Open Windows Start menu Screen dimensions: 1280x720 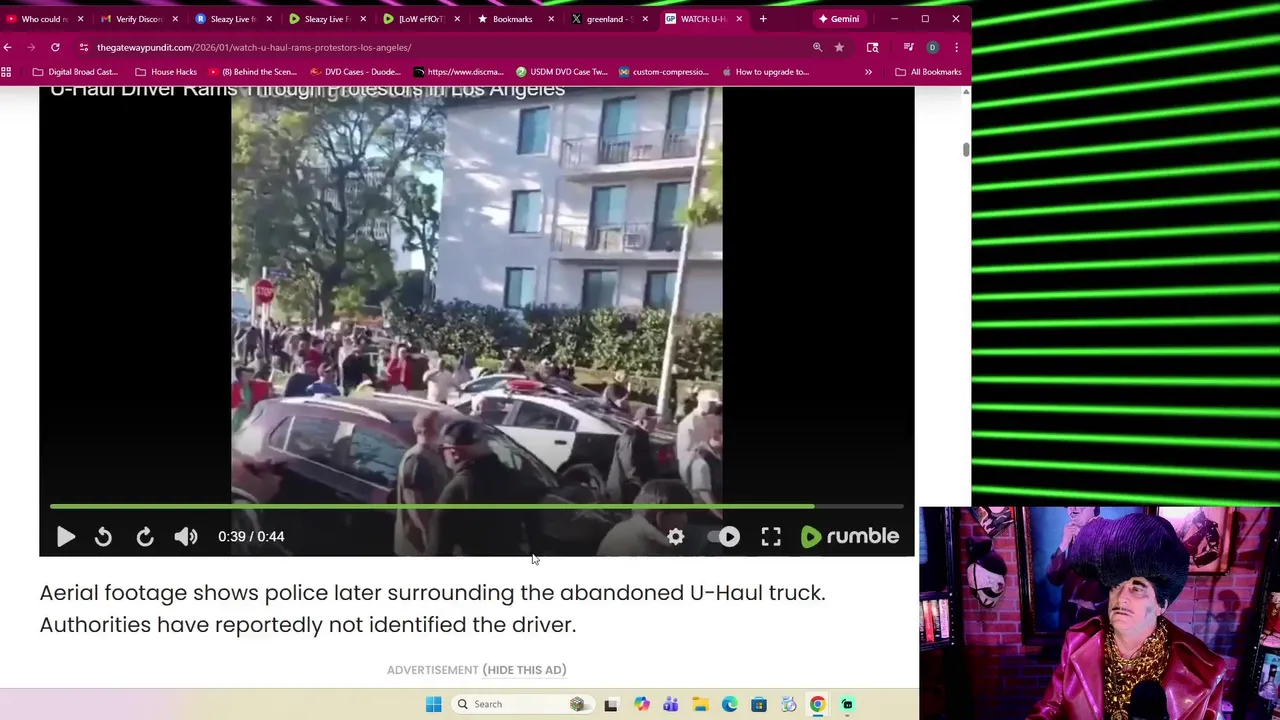coord(433,704)
